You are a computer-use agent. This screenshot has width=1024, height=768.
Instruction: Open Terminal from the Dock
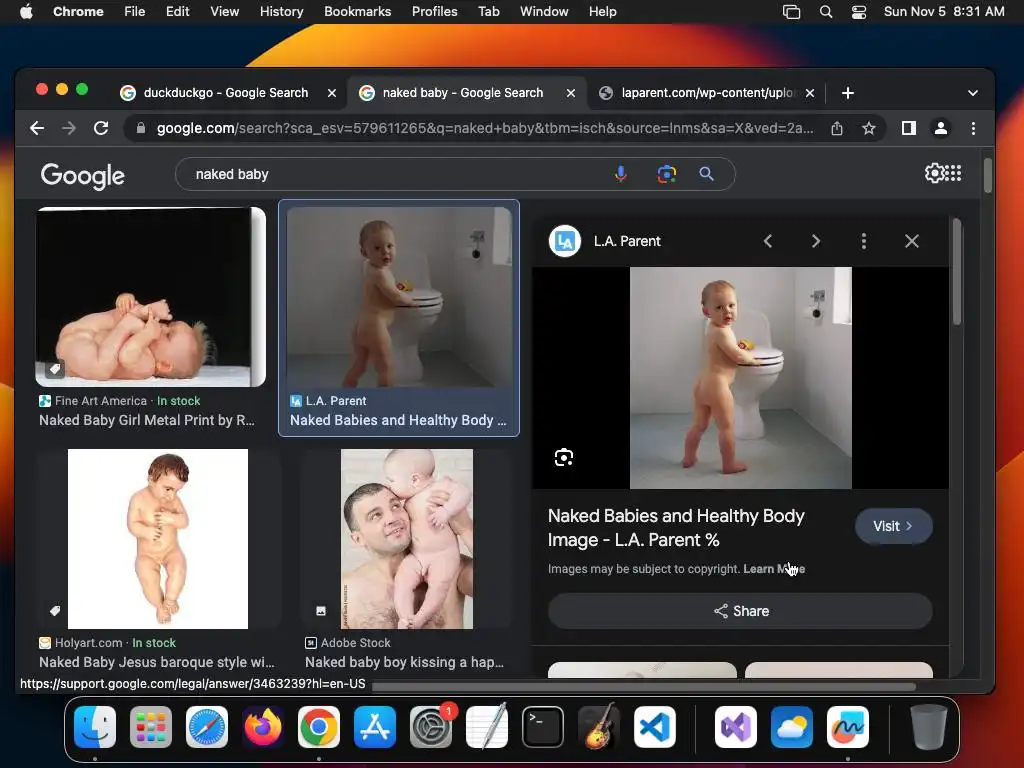[x=543, y=727]
